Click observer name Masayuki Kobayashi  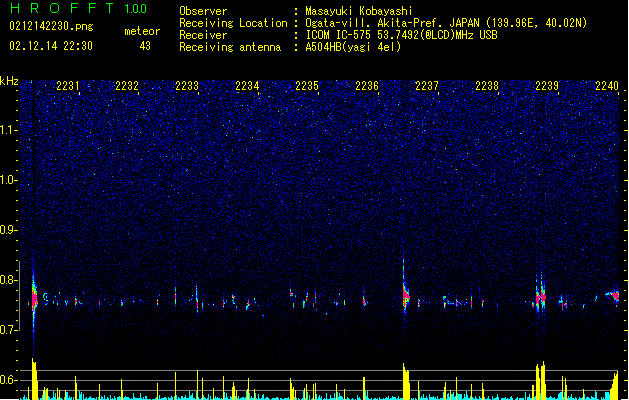[359, 11]
